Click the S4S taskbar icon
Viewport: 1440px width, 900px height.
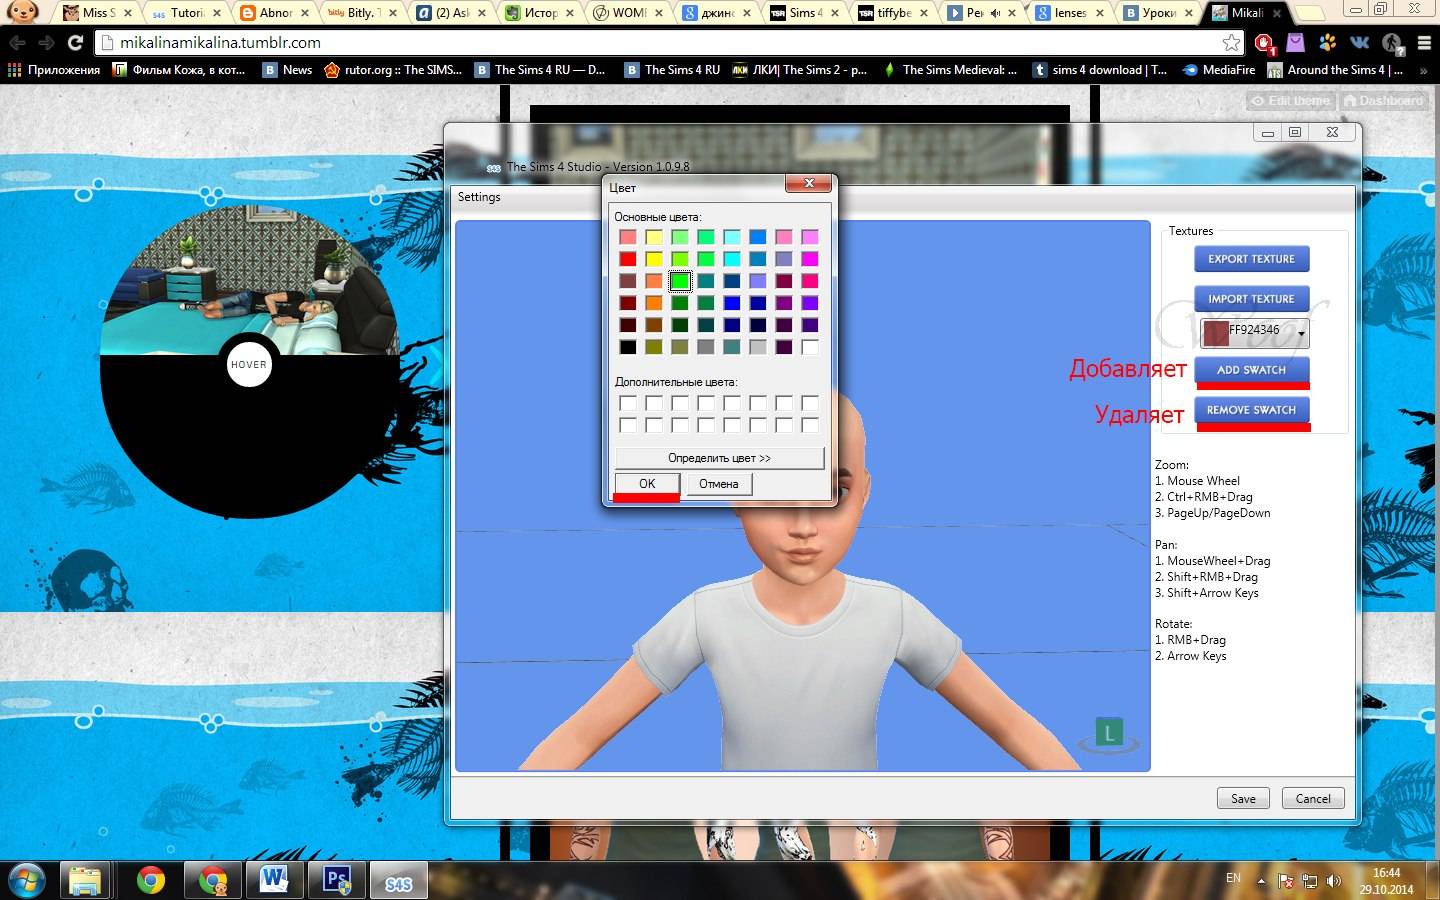(398, 882)
